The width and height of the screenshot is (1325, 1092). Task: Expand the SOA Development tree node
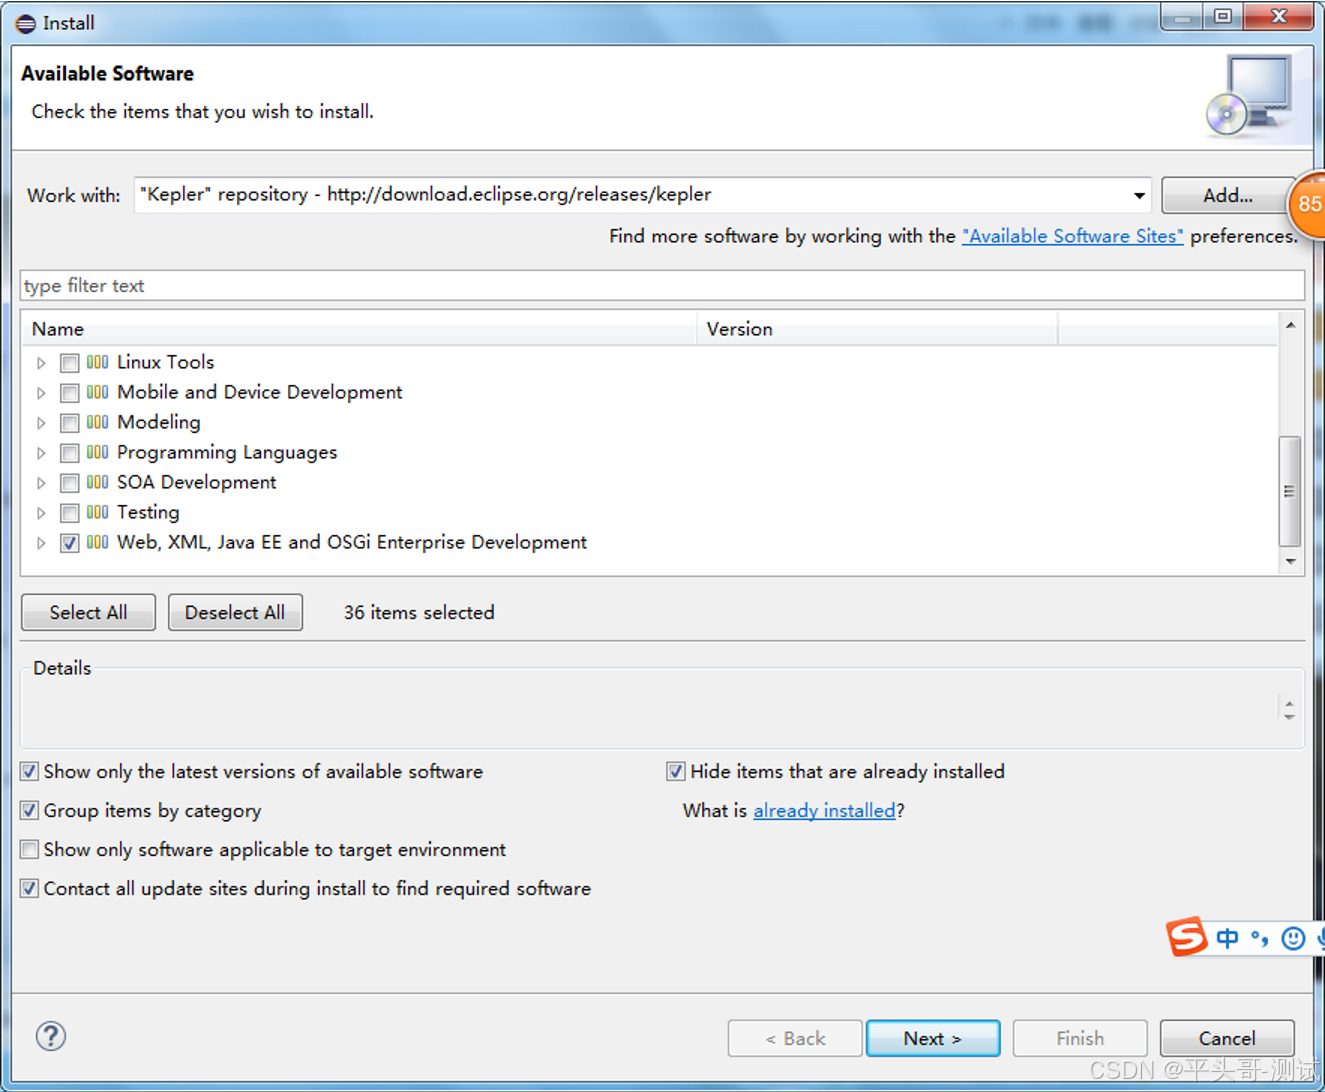(x=41, y=483)
